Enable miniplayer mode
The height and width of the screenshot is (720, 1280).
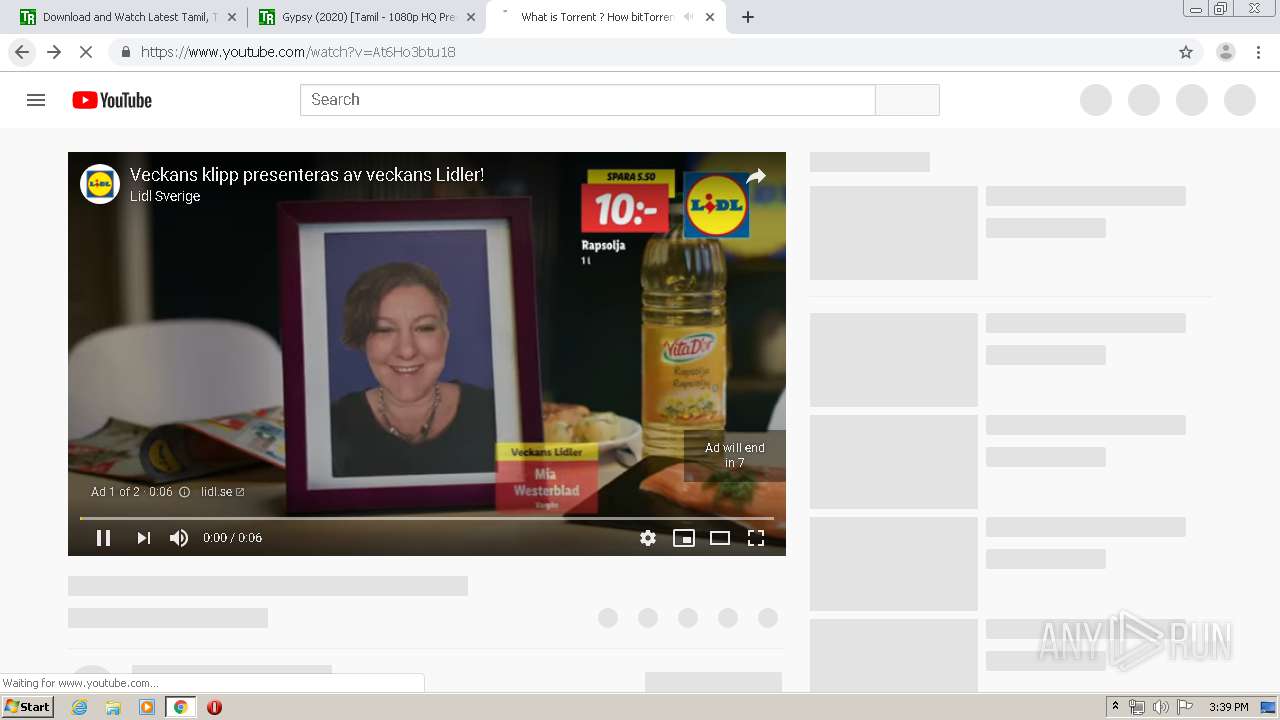click(684, 538)
